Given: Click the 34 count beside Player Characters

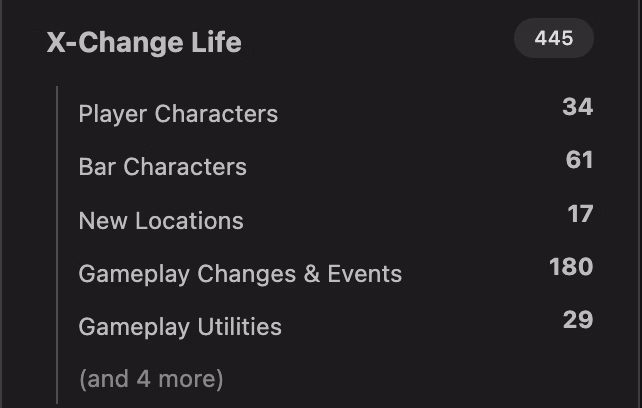Looking at the screenshot, I should click(577, 107).
